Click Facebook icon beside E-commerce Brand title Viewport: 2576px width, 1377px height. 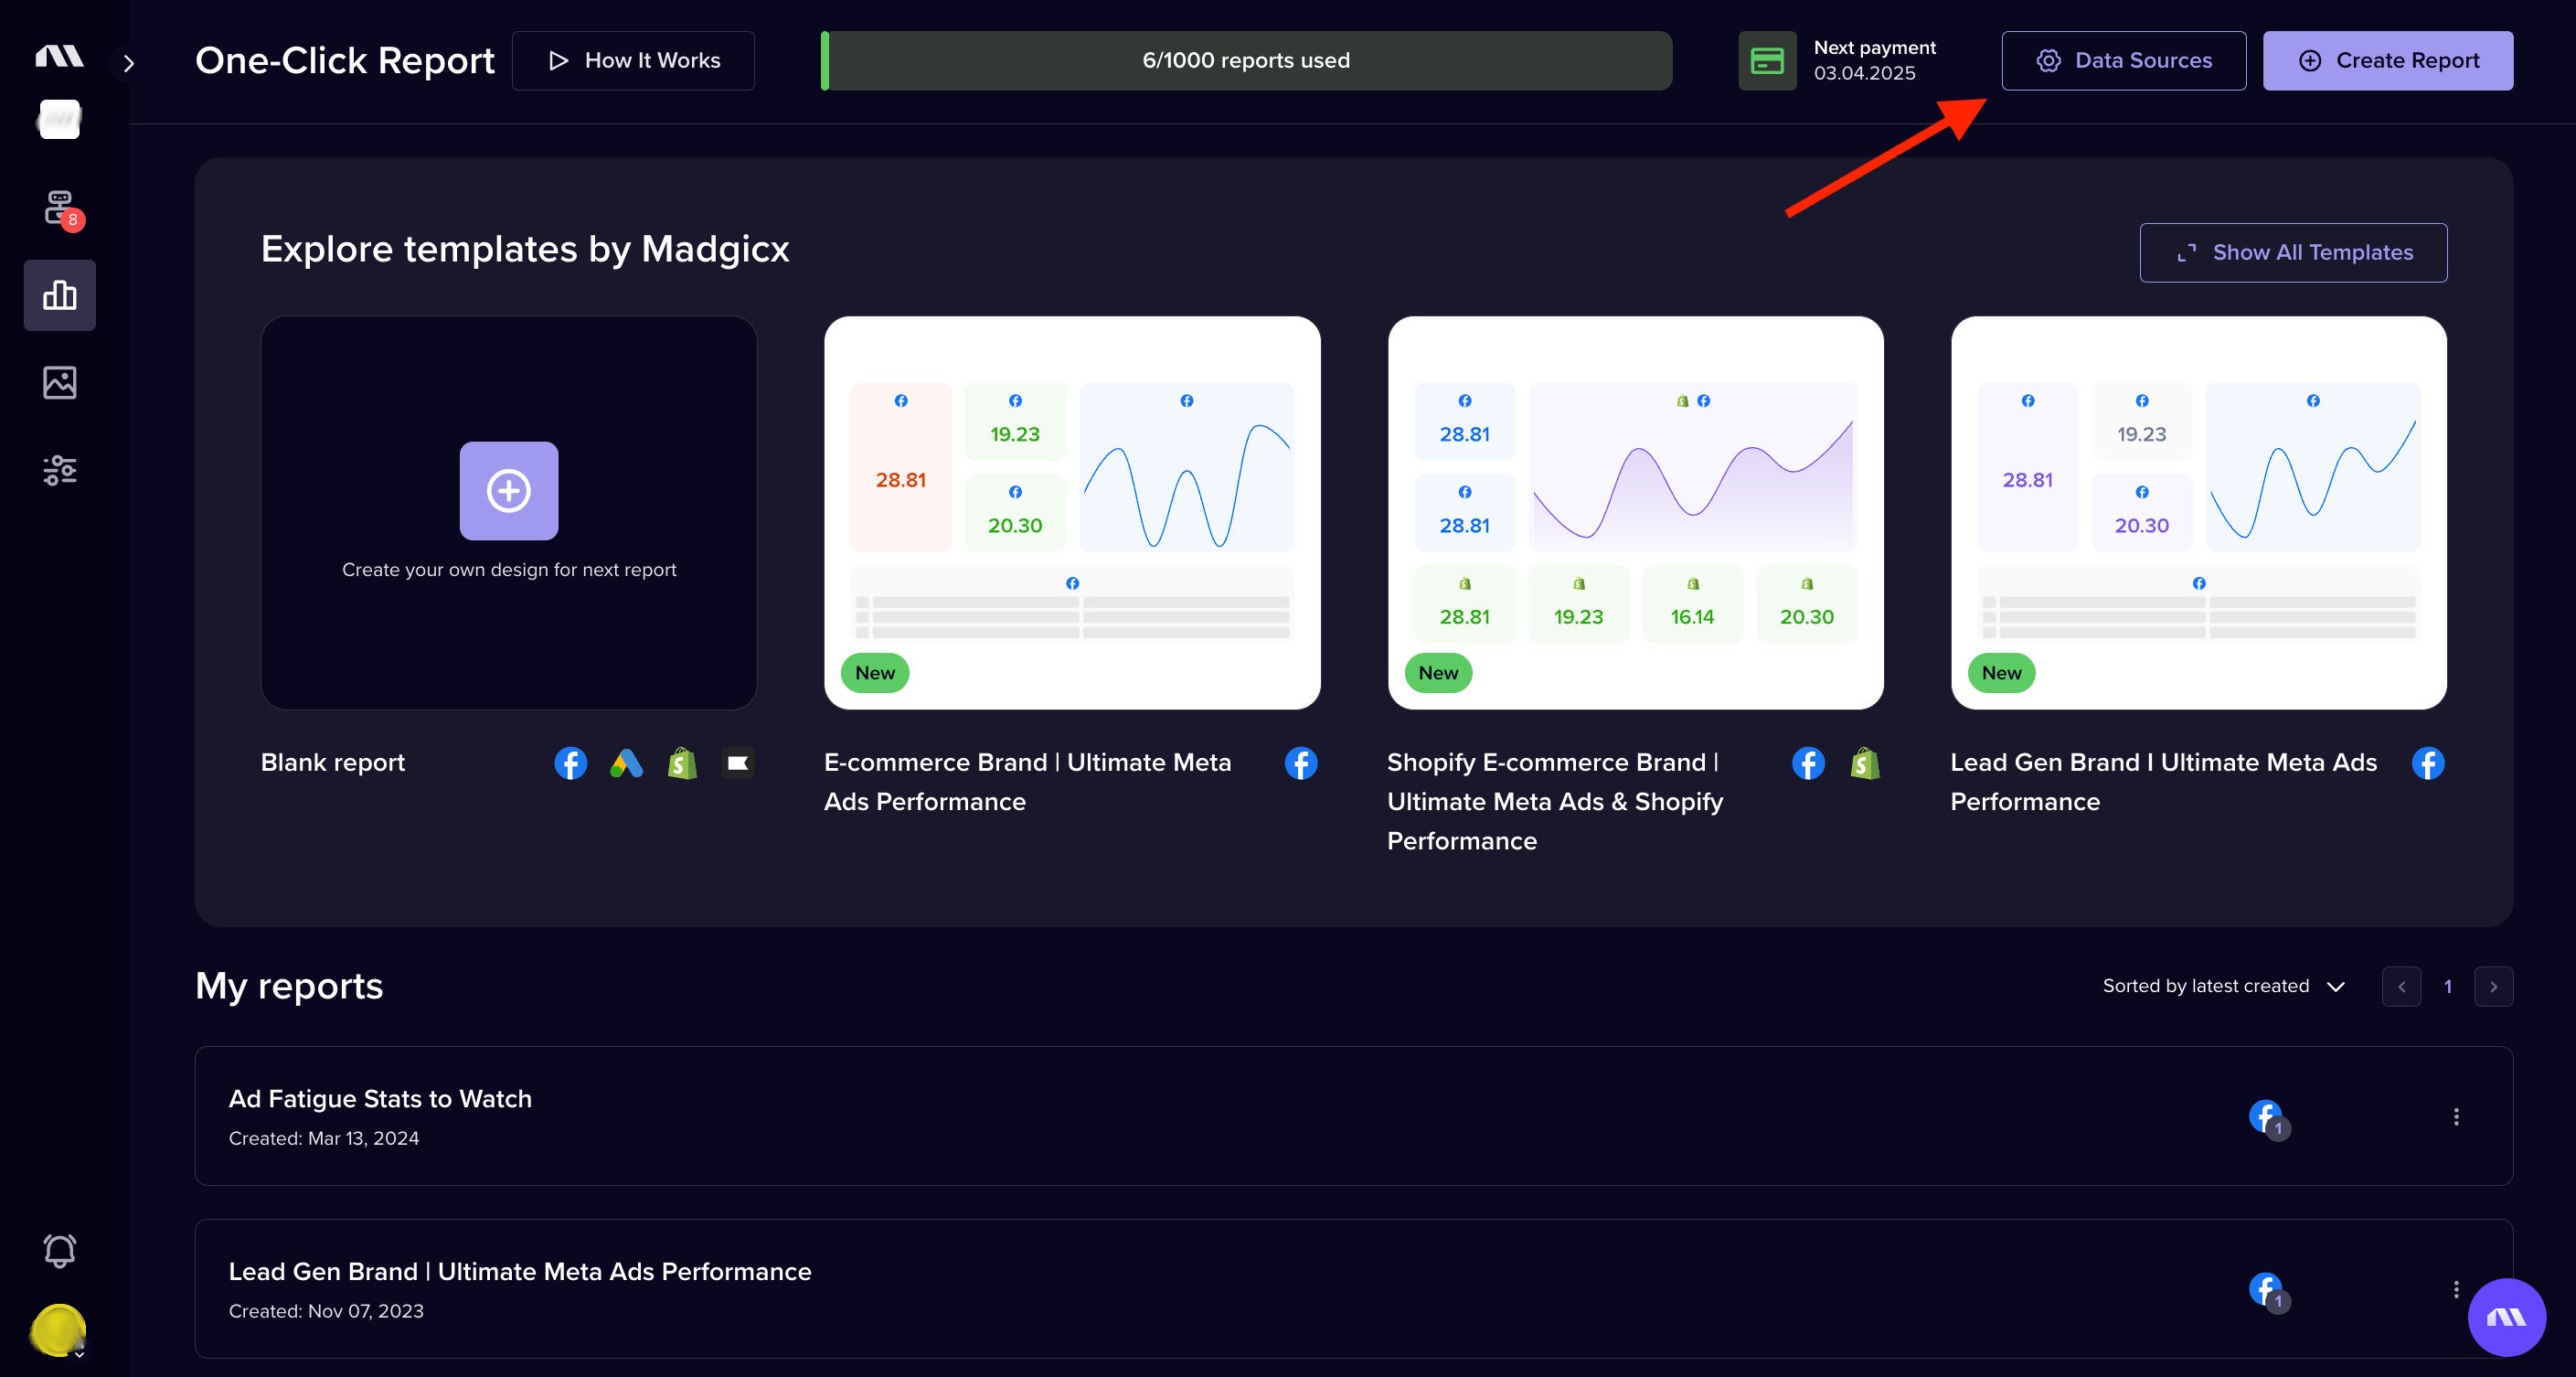click(1300, 764)
